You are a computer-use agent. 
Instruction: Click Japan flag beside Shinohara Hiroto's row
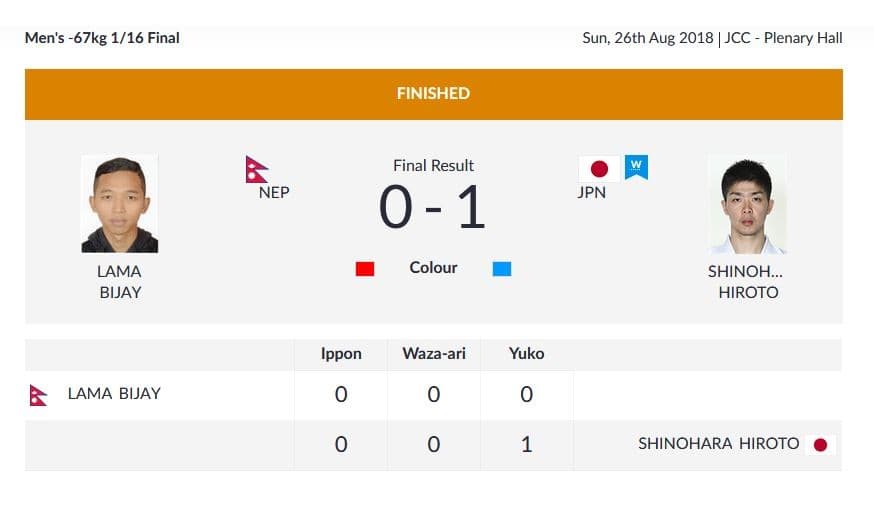(x=821, y=444)
